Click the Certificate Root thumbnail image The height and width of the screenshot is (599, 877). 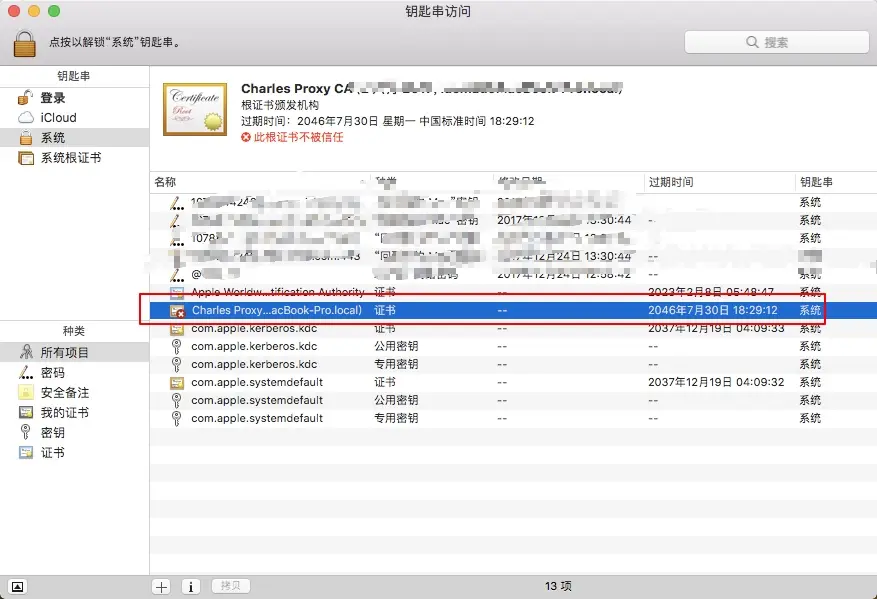click(x=195, y=109)
